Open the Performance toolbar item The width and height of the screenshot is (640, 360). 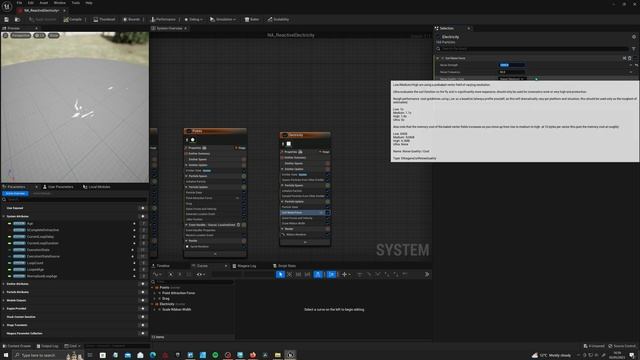[x=163, y=19]
